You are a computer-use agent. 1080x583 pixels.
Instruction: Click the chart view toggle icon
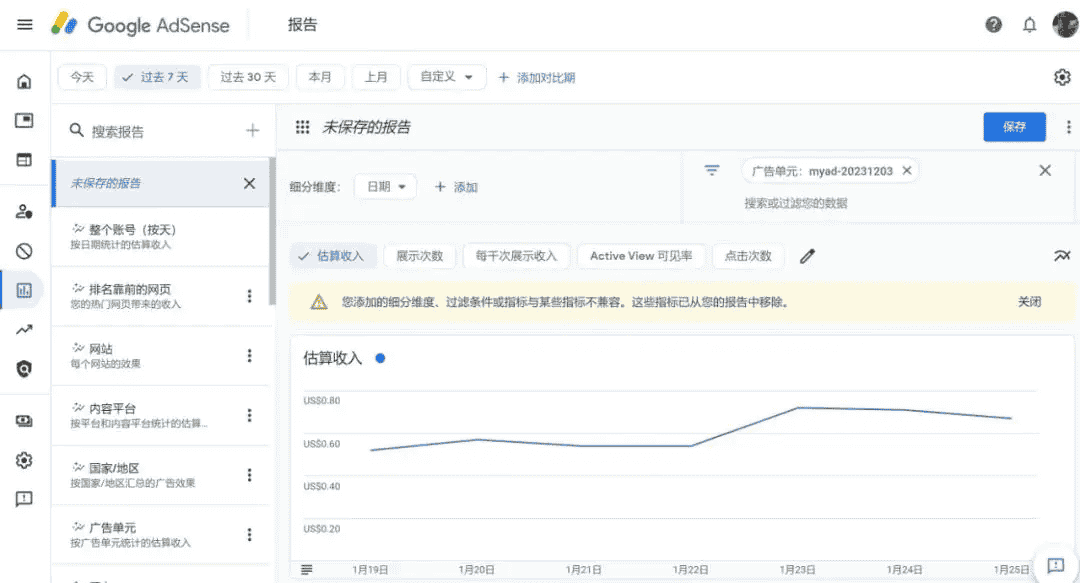(1062, 256)
